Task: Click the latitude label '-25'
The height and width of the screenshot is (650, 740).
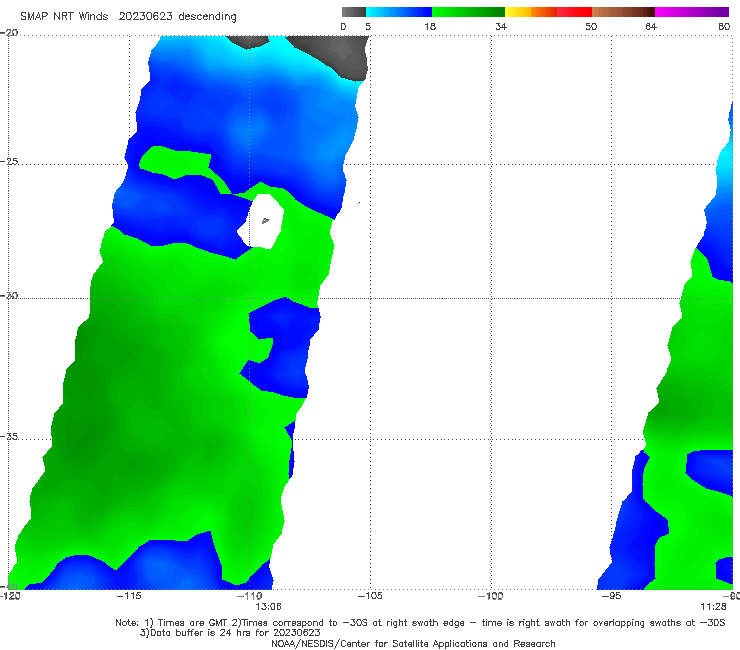Action: [x=9, y=161]
